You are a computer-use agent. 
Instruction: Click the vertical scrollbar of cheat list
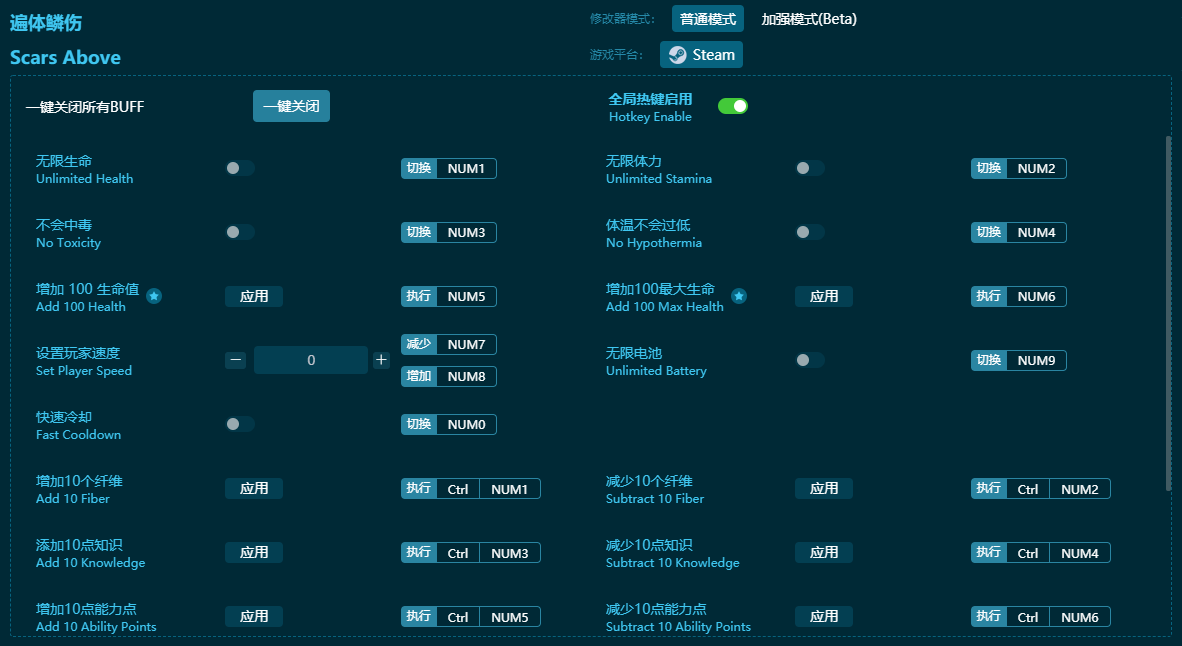click(x=1169, y=313)
